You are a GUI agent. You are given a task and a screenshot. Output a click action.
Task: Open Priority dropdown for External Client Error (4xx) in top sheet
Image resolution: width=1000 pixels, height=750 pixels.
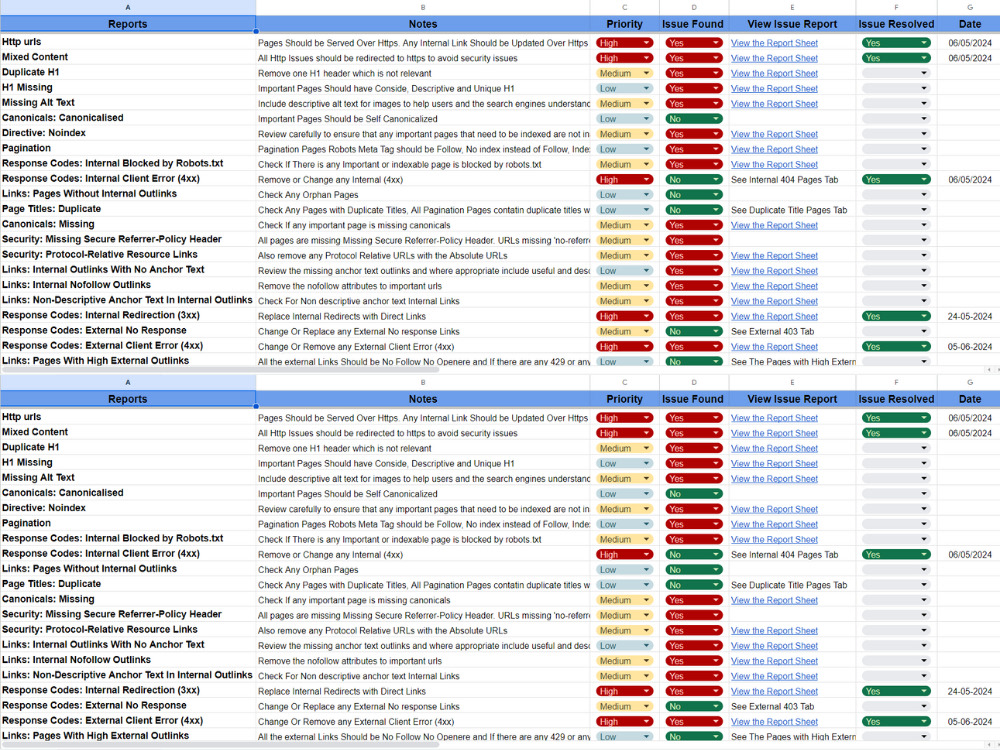tap(624, 347)
